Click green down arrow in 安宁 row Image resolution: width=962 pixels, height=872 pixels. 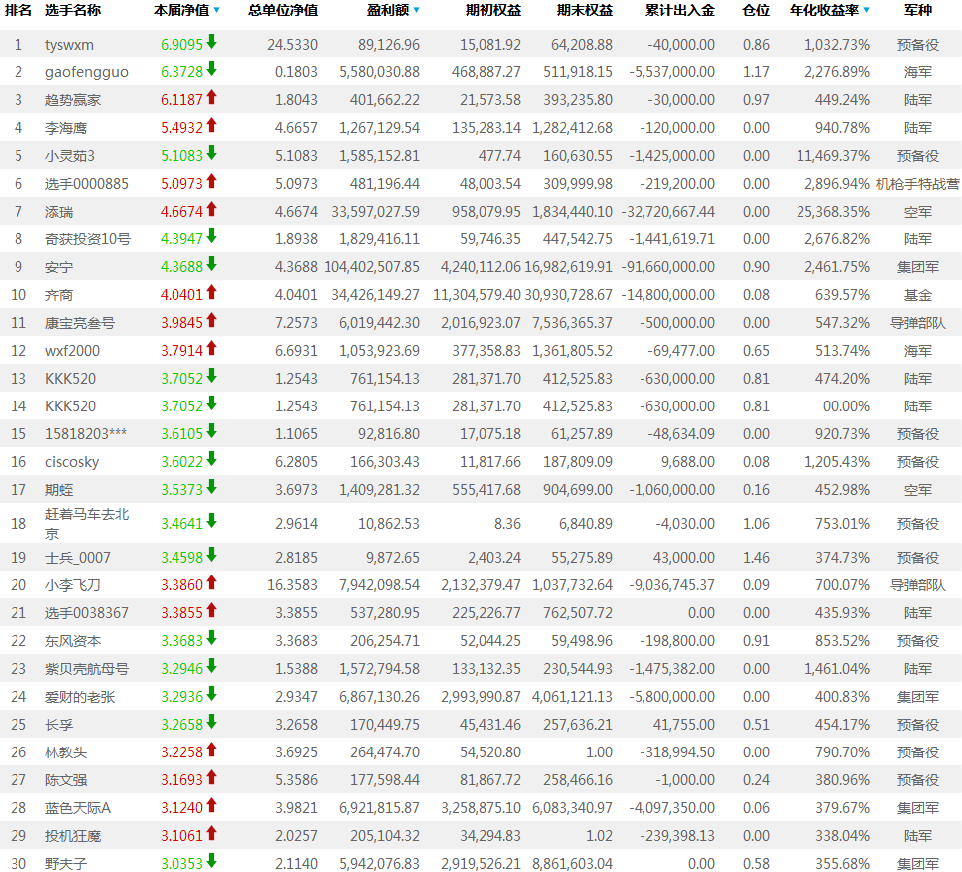point(212,264)
